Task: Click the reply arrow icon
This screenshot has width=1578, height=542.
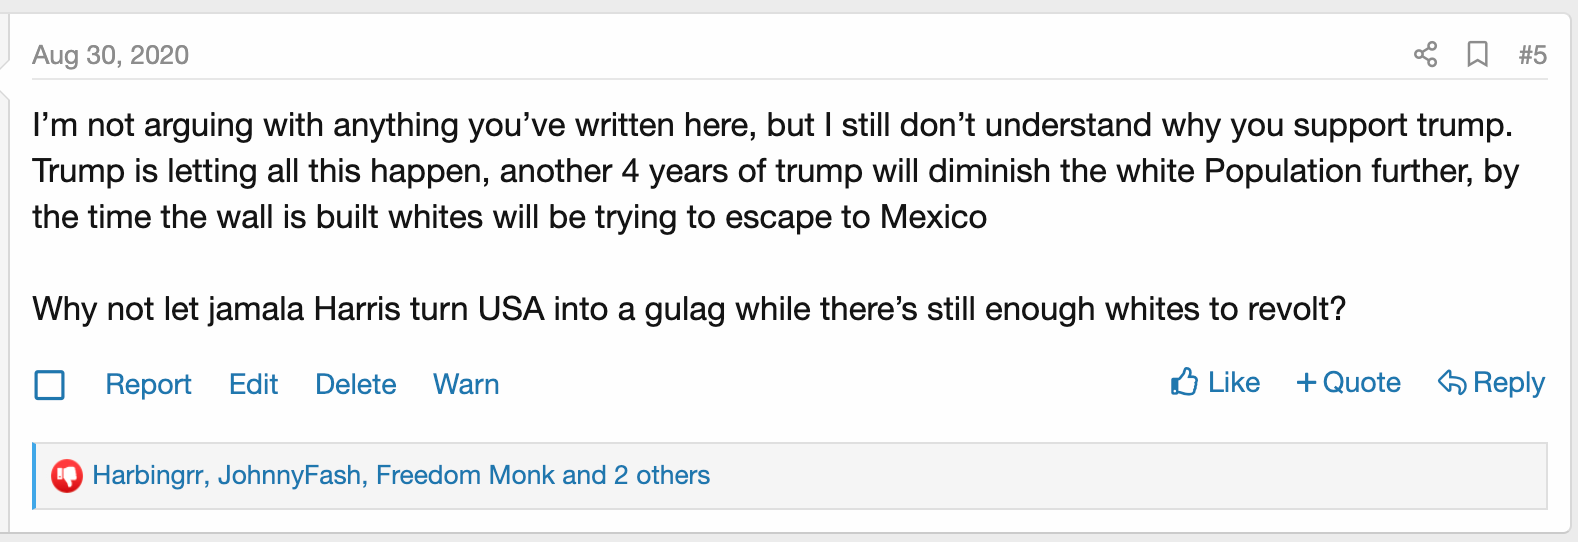Action: (x=1452, y=382)
